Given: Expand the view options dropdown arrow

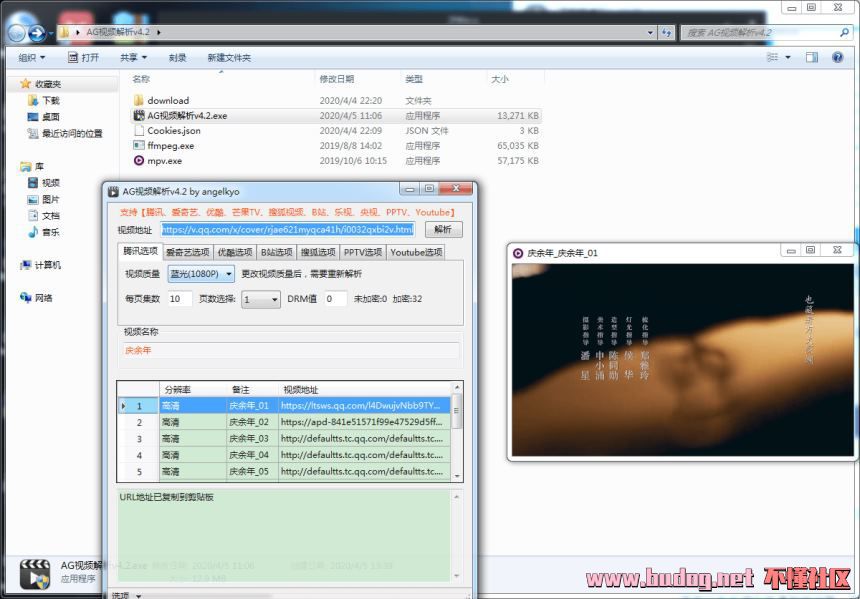Looking at the screenshot, I should [788, 57].
